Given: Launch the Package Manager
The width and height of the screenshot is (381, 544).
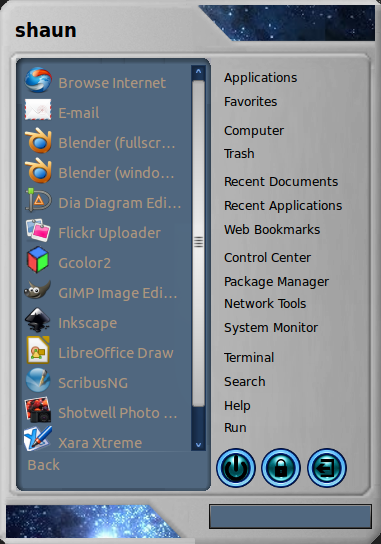Looking at the screenshot, I should [x=276, y=282].
